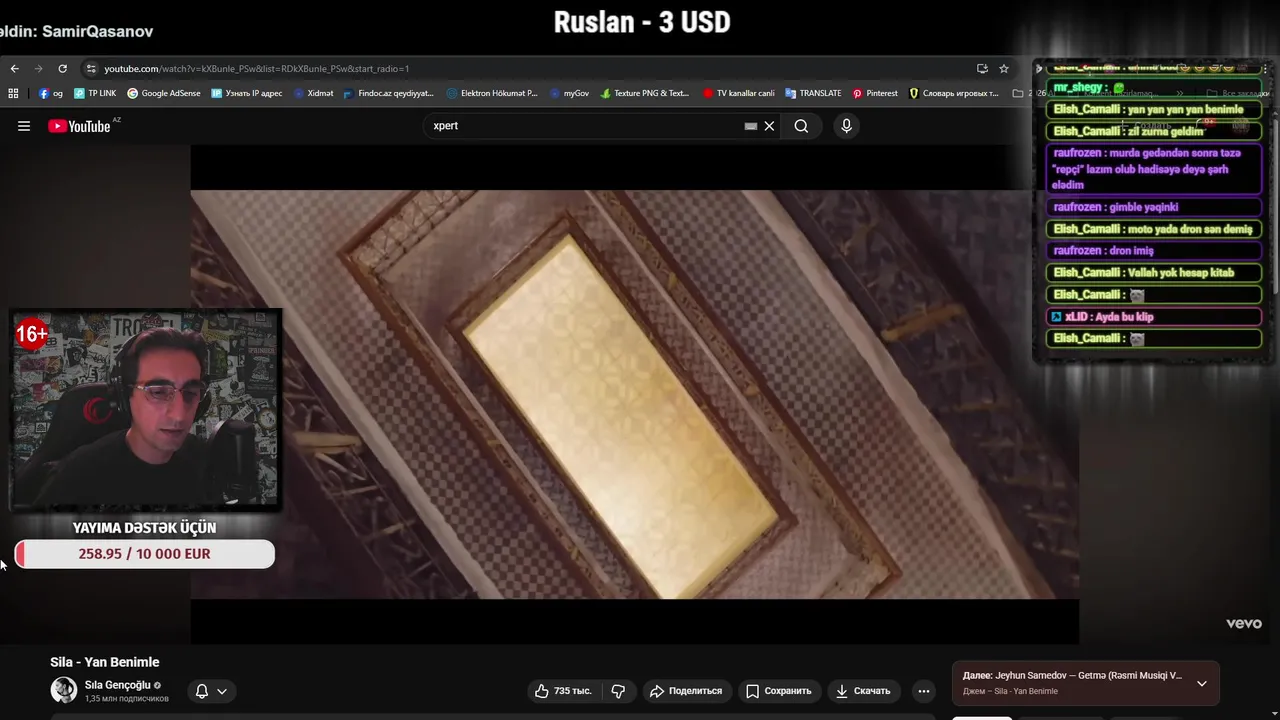Screen dimensions: 1280x720
Task: Open the TP LINK bookmark
Action: [95, 93]
